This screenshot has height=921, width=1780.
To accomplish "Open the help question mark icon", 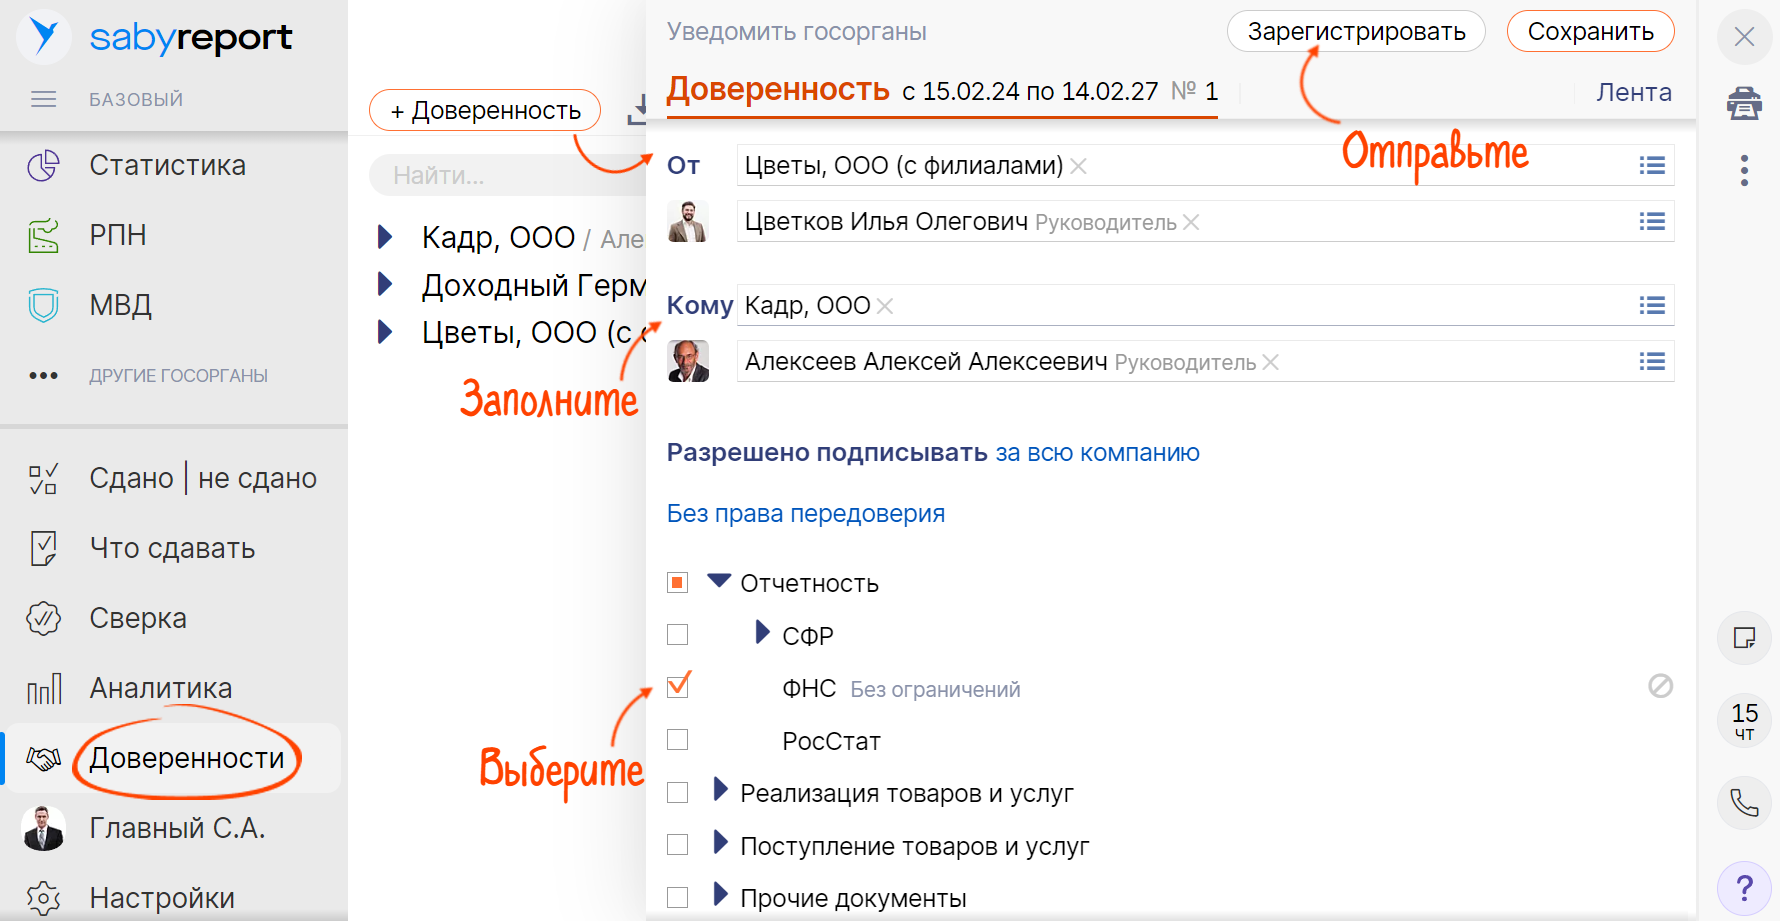I will coord(1744,887).
